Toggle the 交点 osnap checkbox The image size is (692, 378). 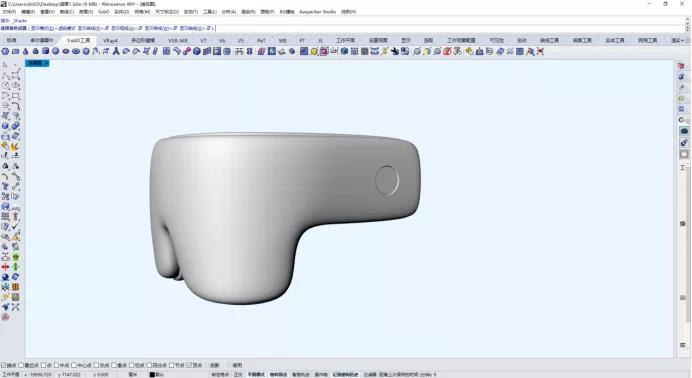pyautogui.click(x=96, y=365)
